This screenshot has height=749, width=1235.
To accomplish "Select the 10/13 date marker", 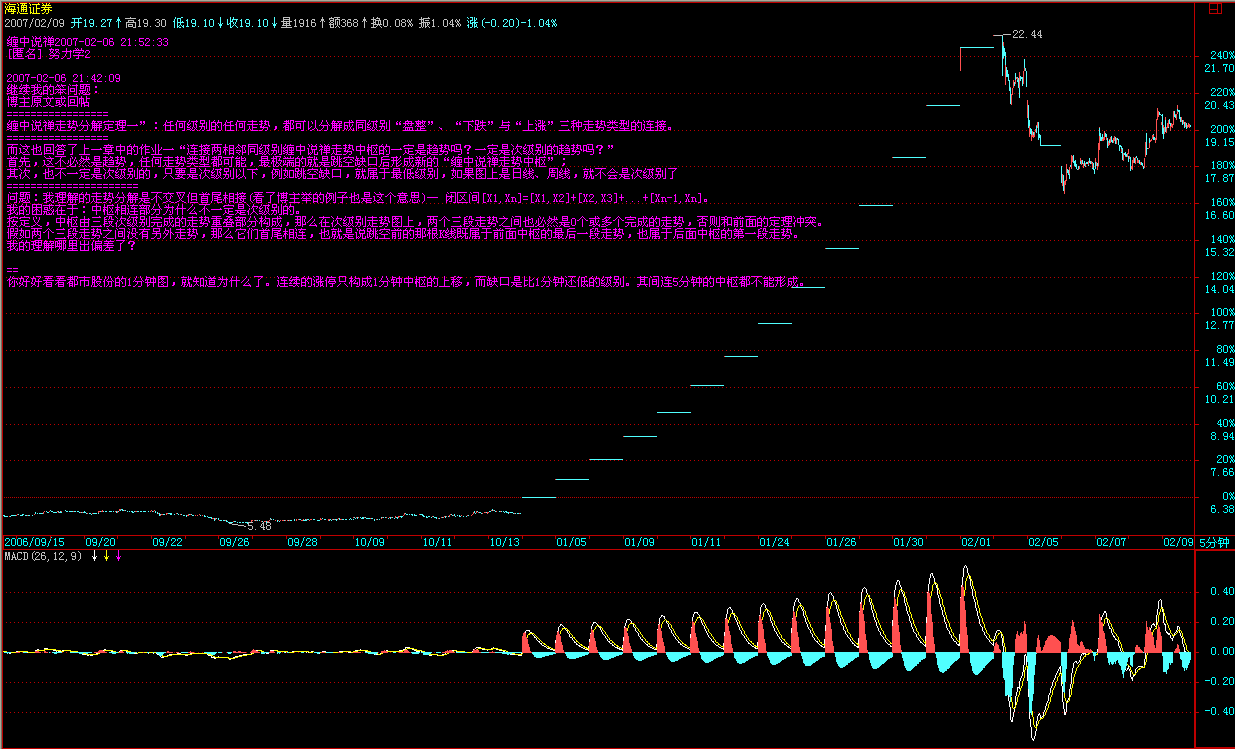I will click(505, 541).
